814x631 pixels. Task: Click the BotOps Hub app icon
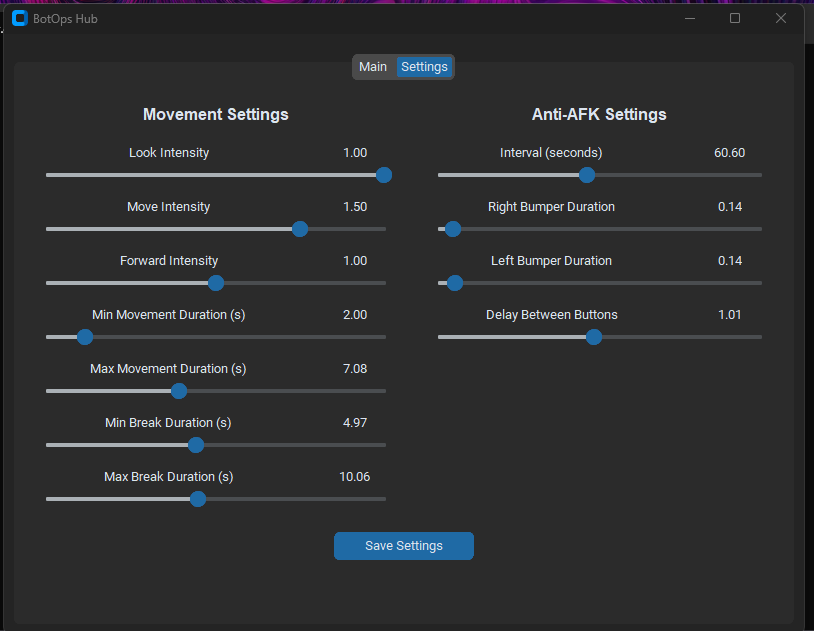(19, 18)
